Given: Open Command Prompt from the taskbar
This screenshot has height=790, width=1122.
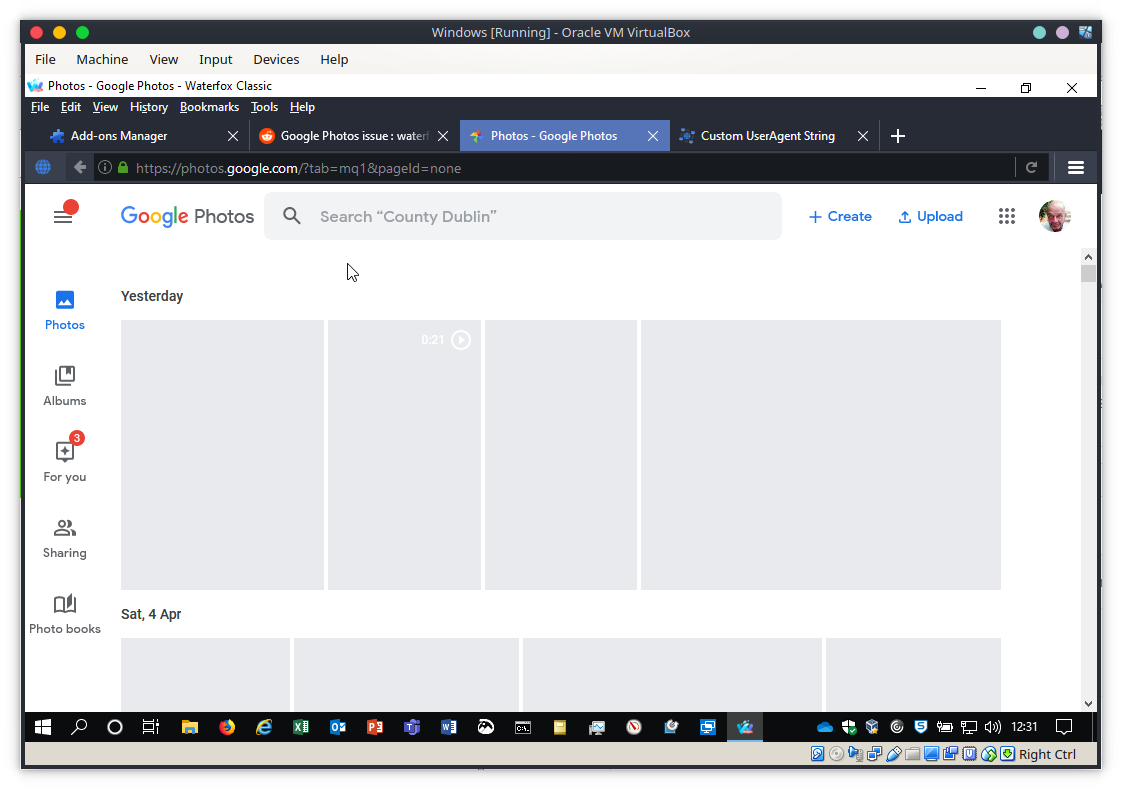Looking at the screenshot, I should [523, 727].
